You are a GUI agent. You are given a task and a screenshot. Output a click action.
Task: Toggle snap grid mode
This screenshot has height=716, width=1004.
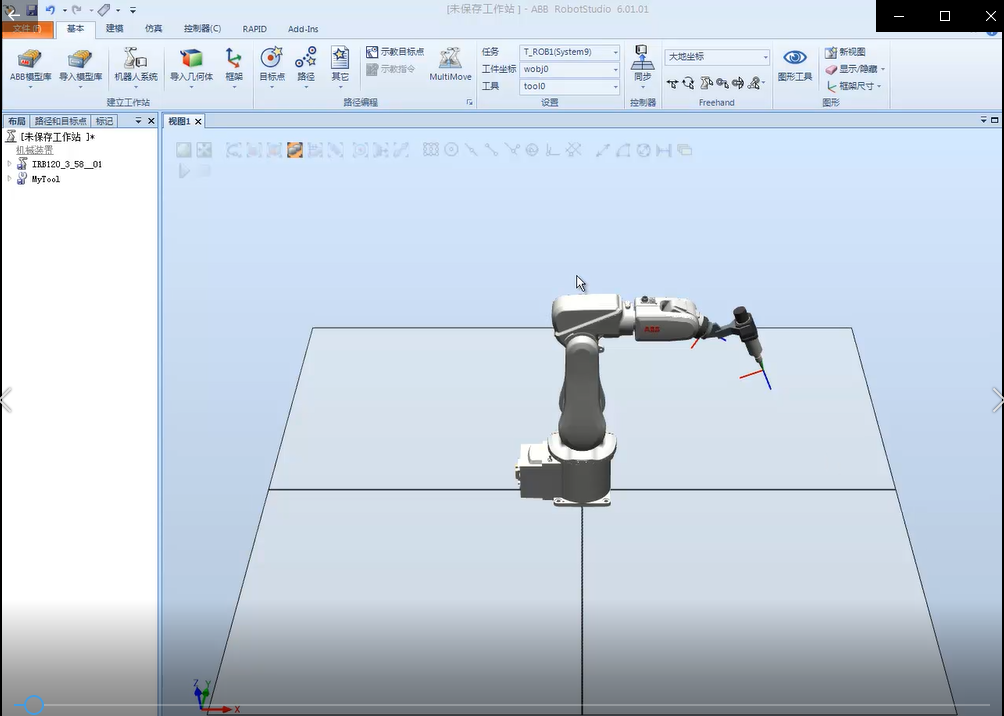click(x=574, y=150)
